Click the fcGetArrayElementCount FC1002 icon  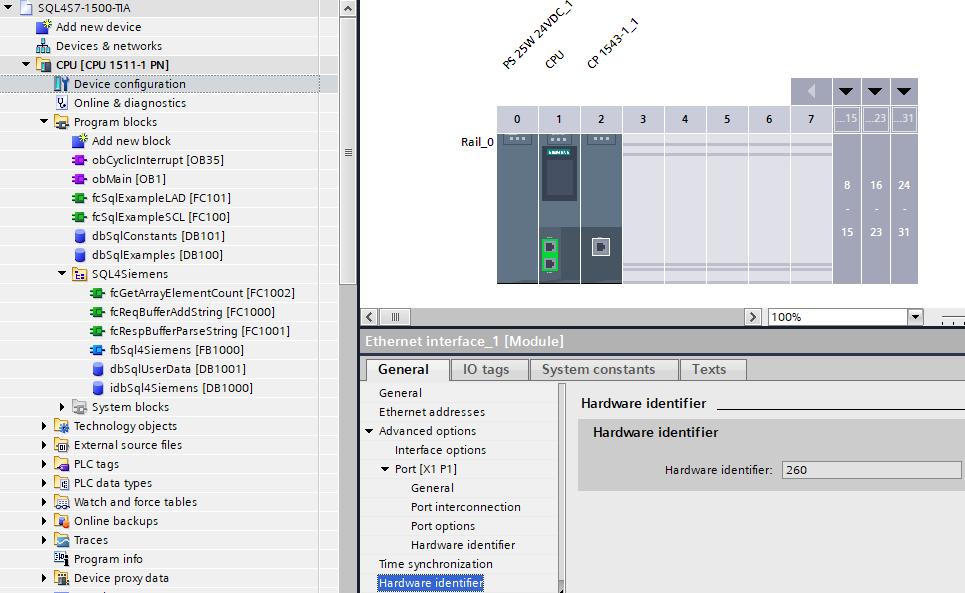point(97,293)
